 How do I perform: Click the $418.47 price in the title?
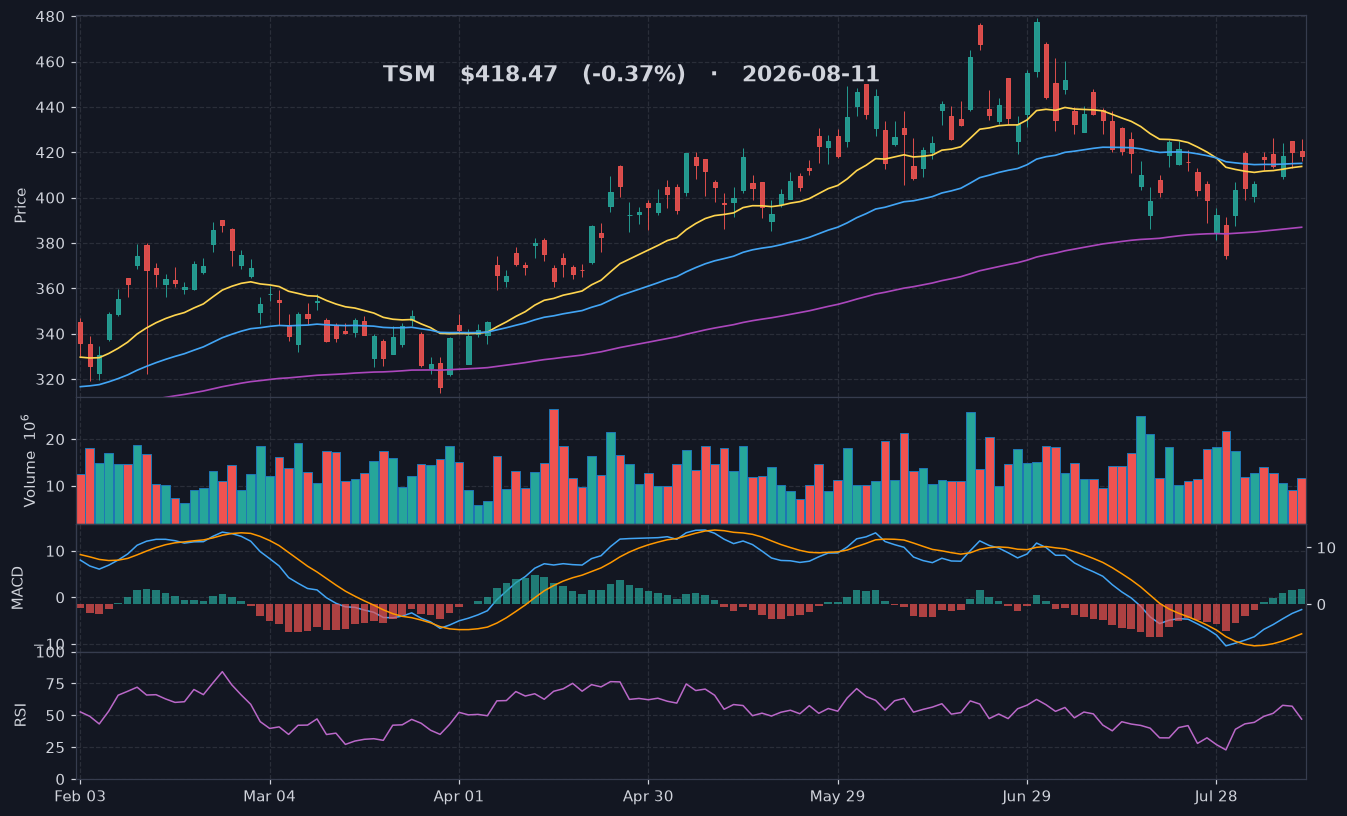pos(509,75)
